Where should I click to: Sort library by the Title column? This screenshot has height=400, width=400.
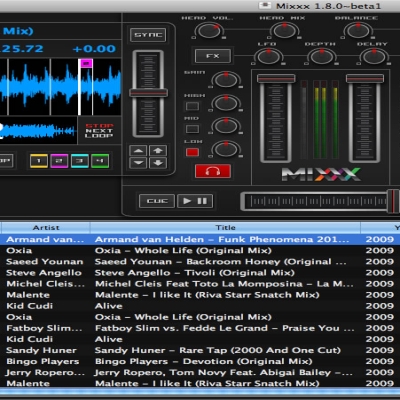pyautogui.click(x=225, y=228)
